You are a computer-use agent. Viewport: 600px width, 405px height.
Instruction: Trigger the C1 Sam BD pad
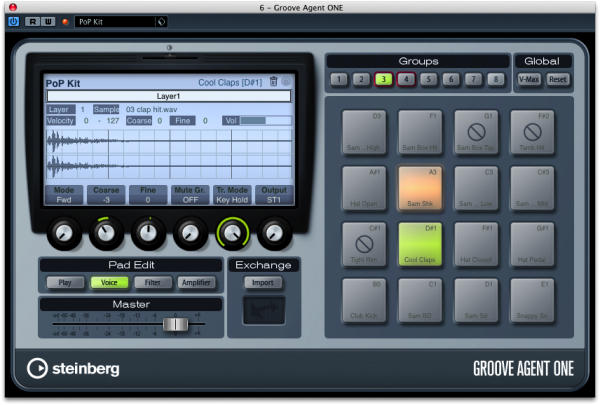pos(420,300)
